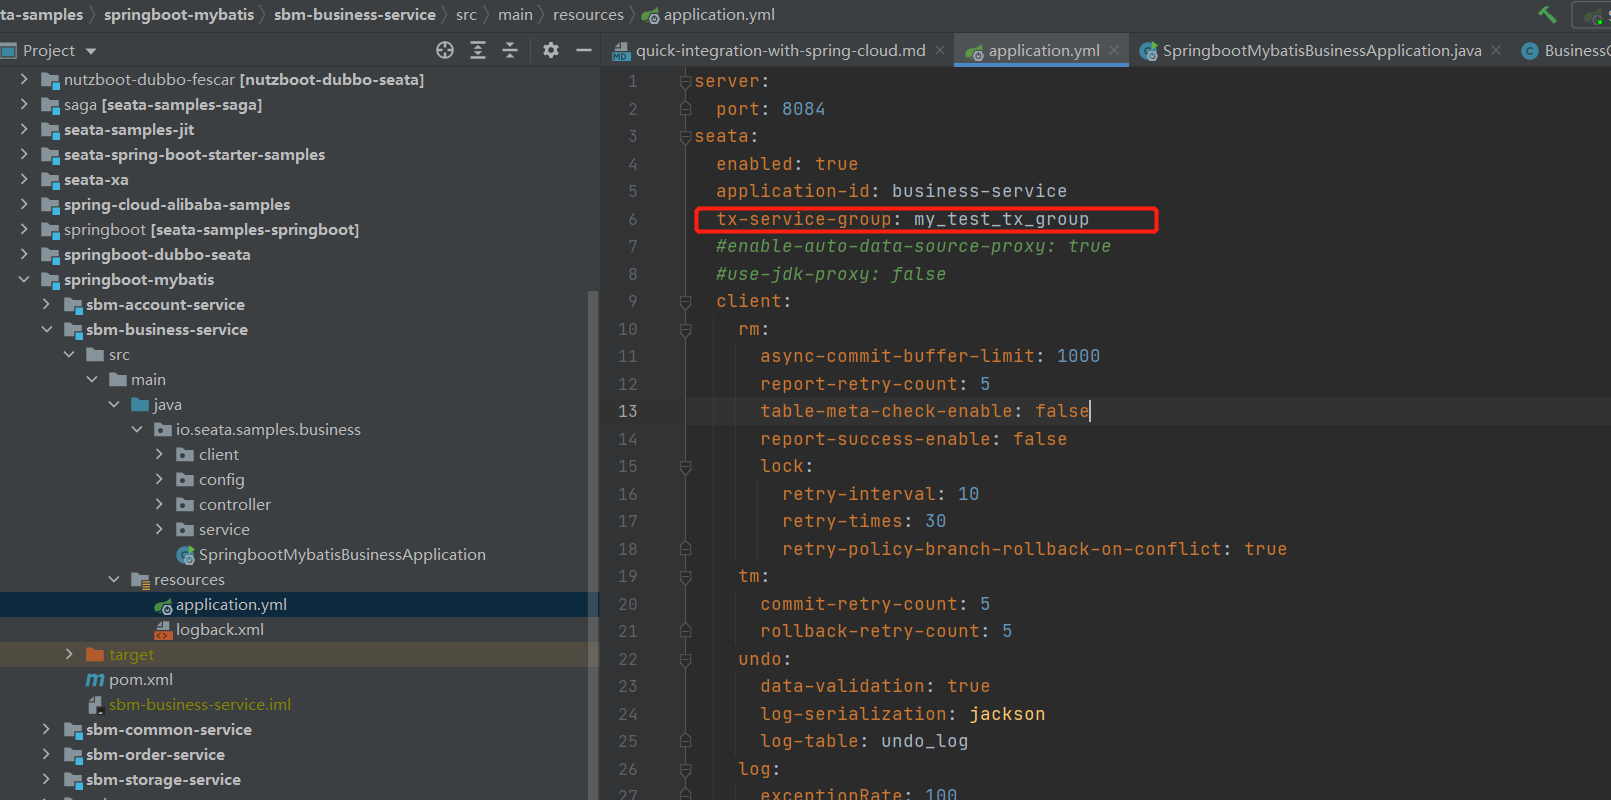Select io.seata.samples.business package
Screen dimensions: 1611x800
click(268, 429)
